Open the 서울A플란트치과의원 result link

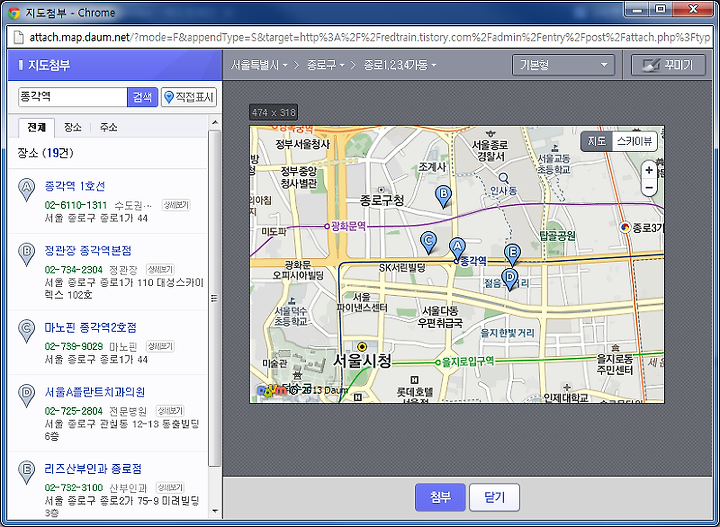95,392
